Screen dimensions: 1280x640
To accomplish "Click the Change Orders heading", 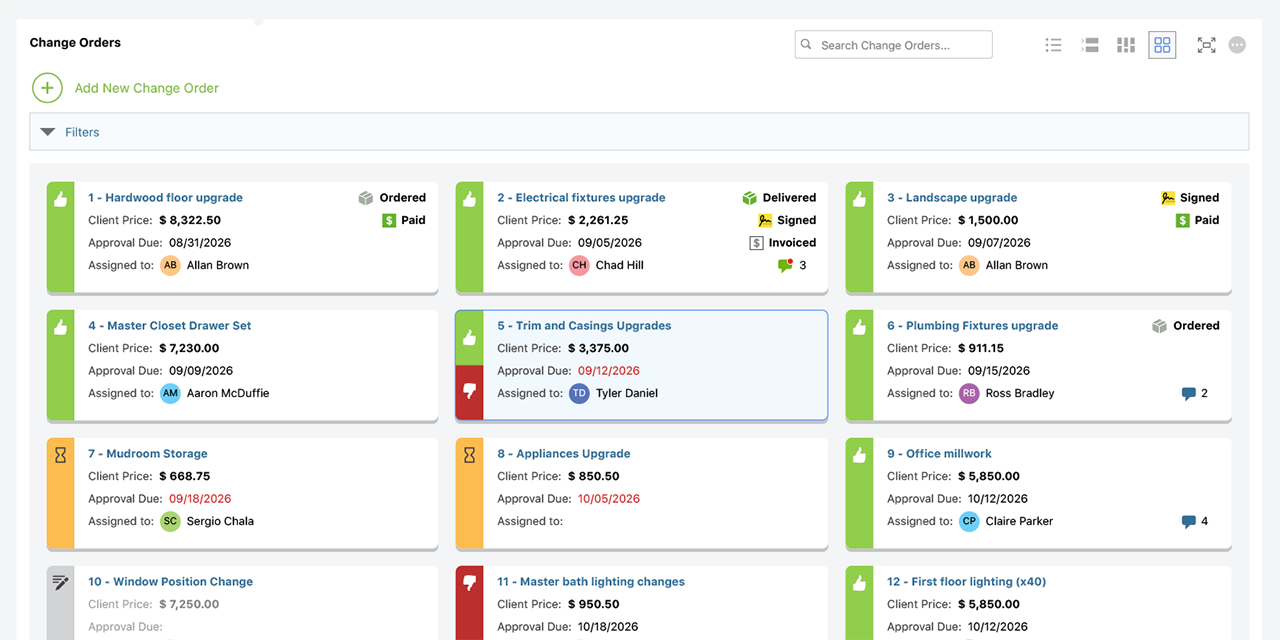I will coord(75,43).
